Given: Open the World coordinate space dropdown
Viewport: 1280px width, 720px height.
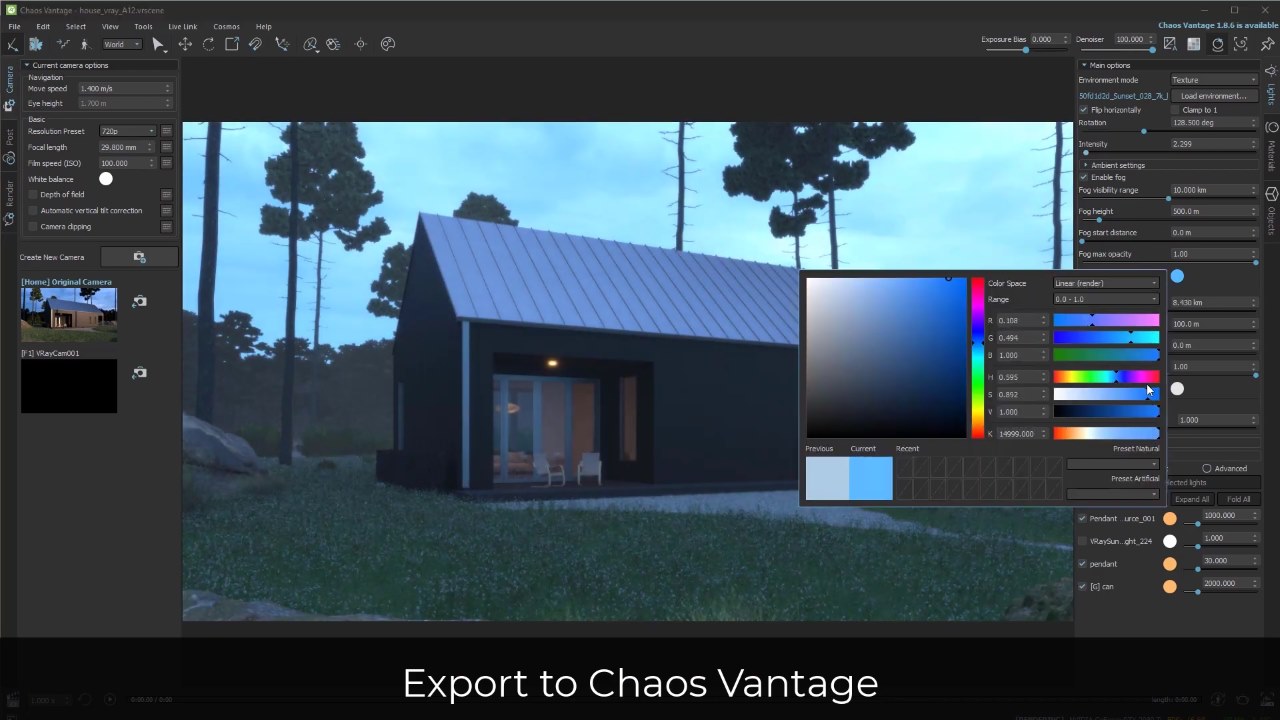Looking at the screenshot, I should click(121, 44).
